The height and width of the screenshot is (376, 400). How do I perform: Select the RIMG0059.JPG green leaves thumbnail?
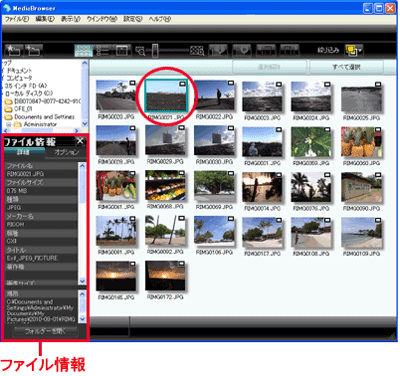coord(311,142)
